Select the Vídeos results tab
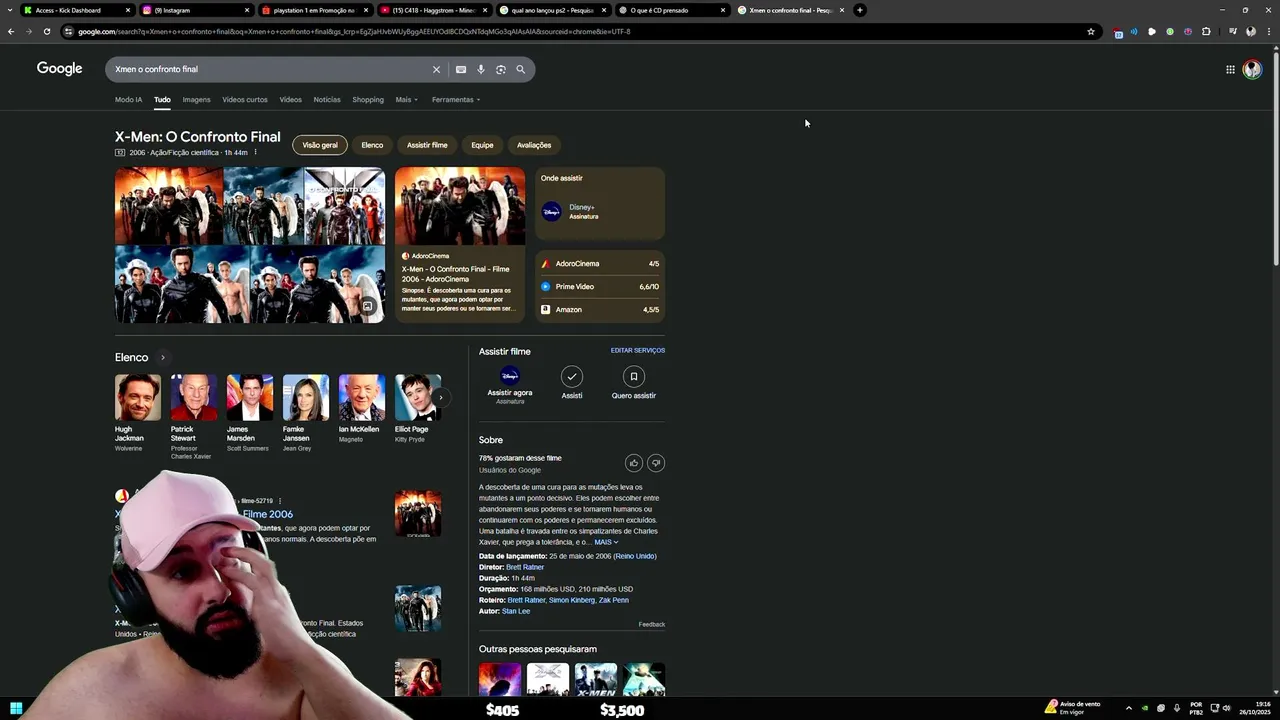 (291, 100)
